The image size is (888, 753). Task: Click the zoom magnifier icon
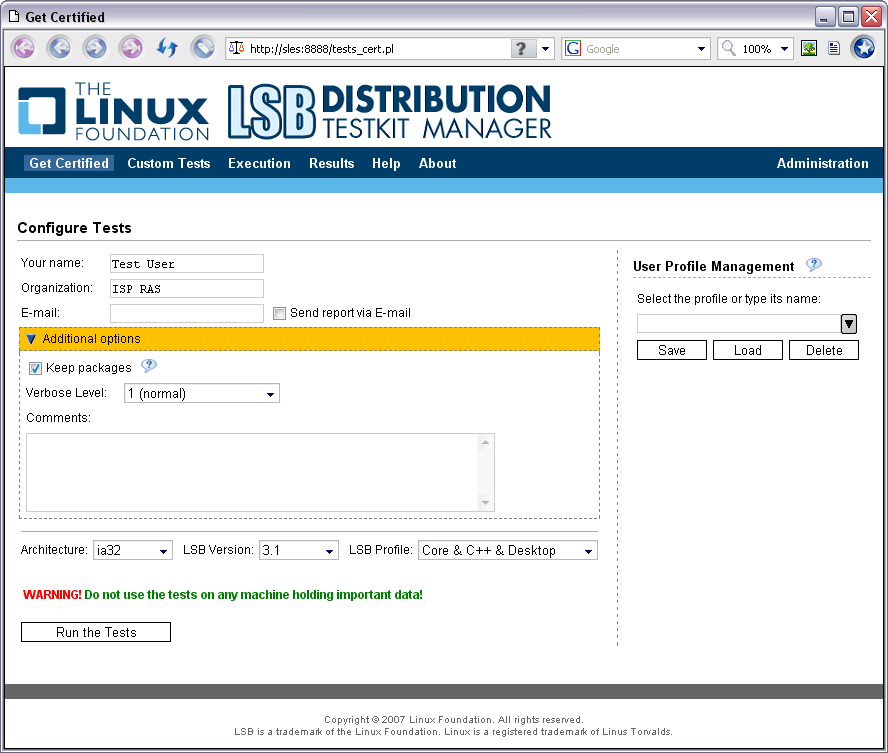(x=729, y=48)
